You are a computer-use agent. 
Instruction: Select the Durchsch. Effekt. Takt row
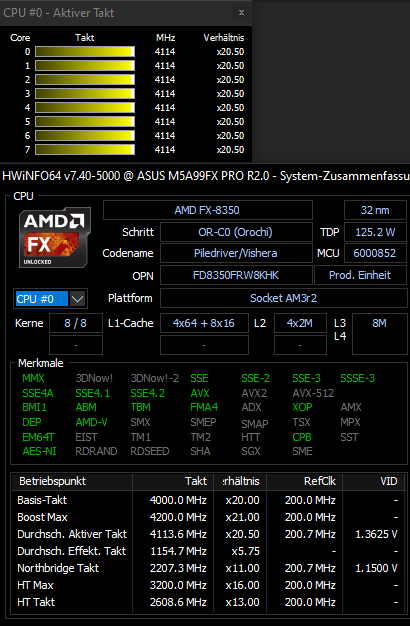coord(208,551)
